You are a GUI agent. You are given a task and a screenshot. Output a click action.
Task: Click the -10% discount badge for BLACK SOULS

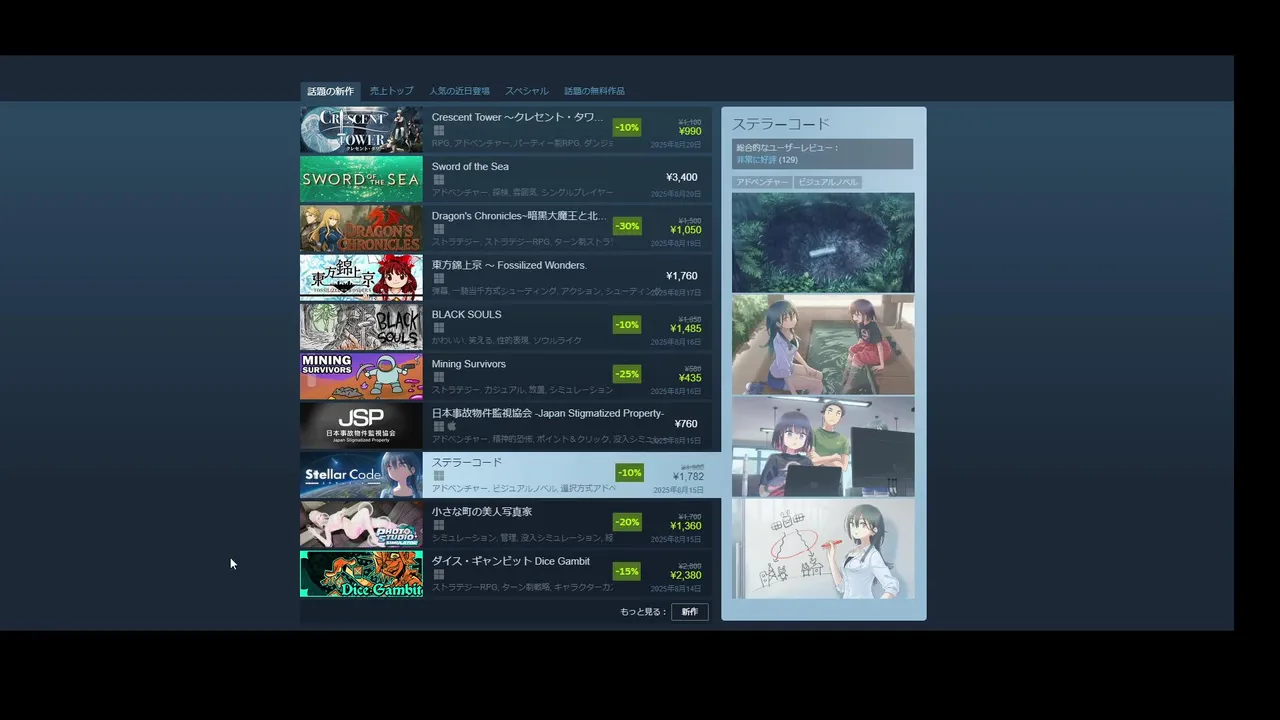tap(627, 325)
